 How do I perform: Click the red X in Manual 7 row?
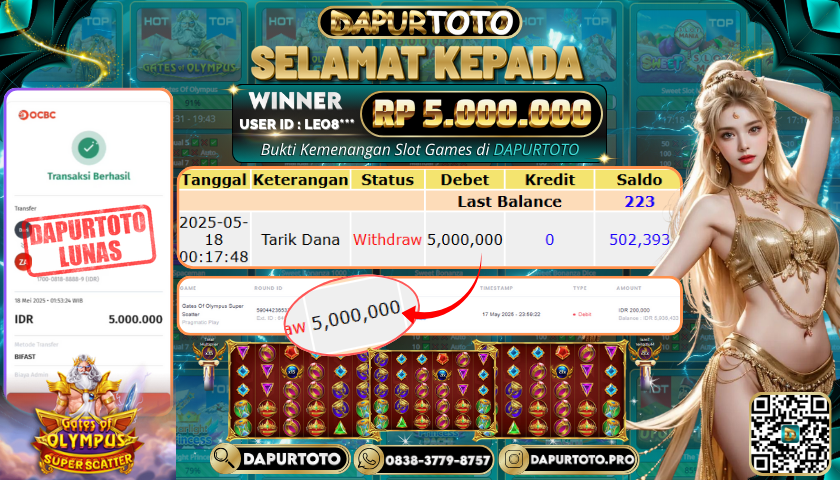point(197,162)
